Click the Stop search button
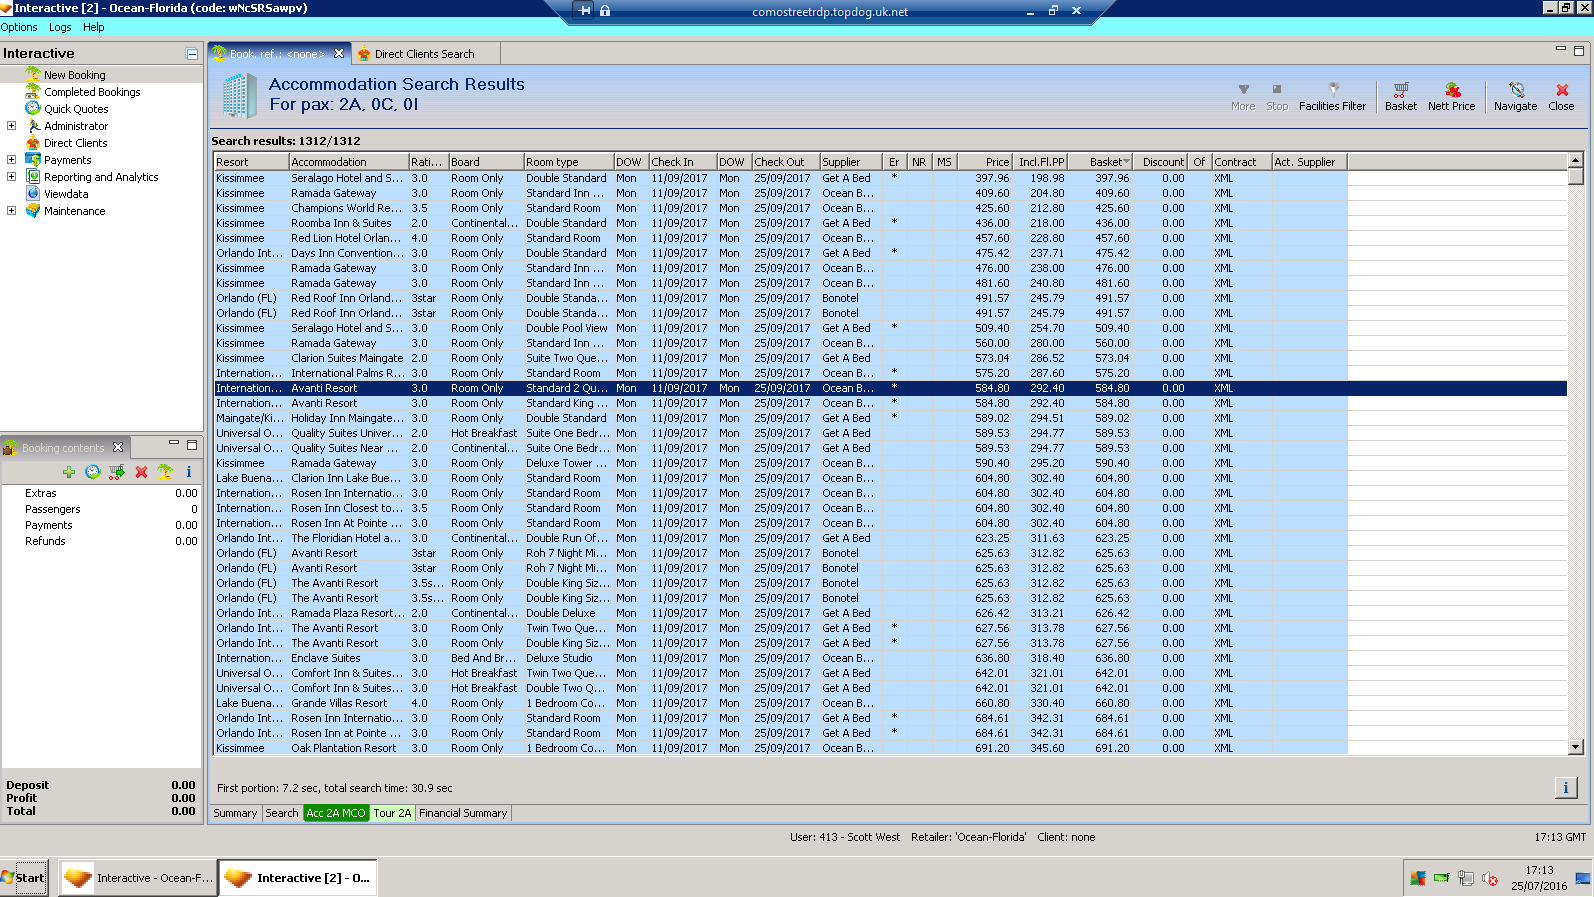The height and width of the screenshot is (897, 1594). tap(1277, 96)
